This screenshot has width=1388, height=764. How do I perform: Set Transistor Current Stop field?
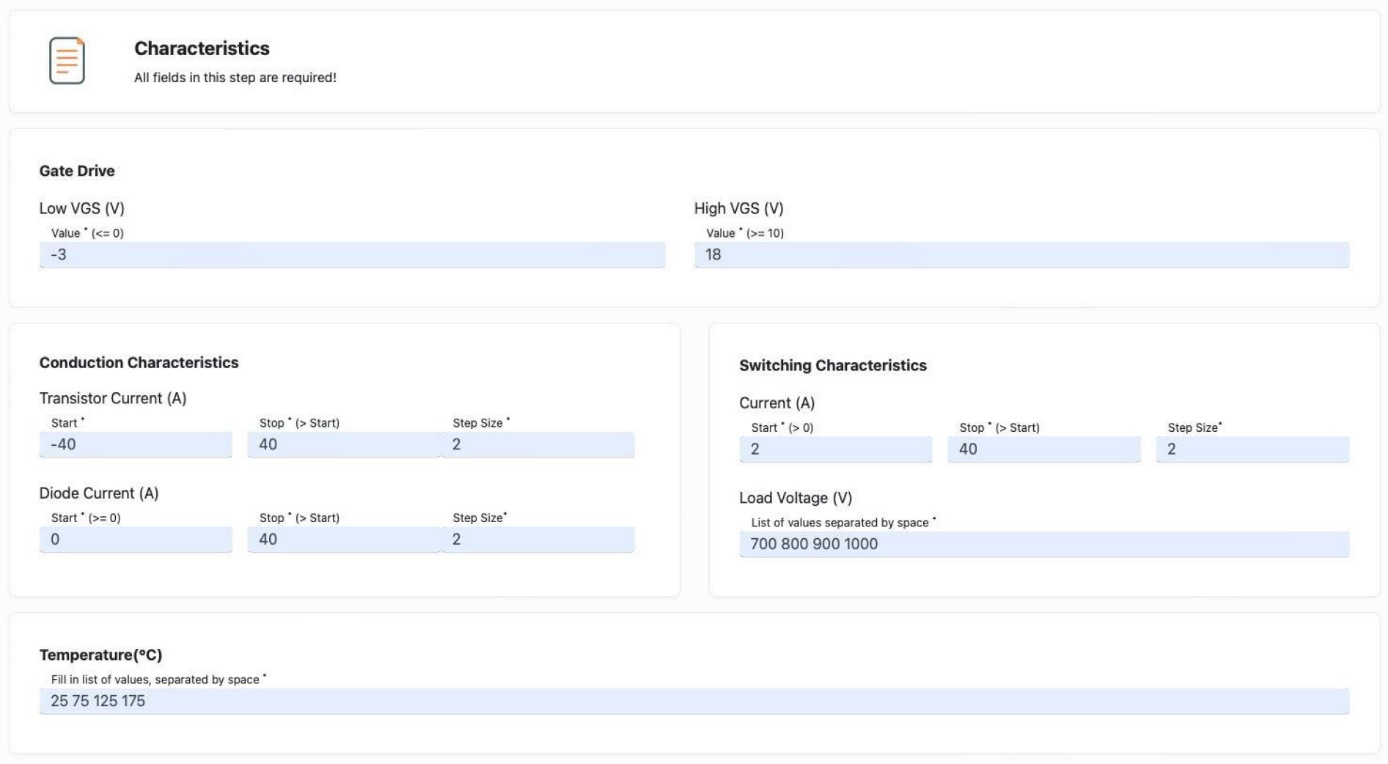click(x=343, y=445)
